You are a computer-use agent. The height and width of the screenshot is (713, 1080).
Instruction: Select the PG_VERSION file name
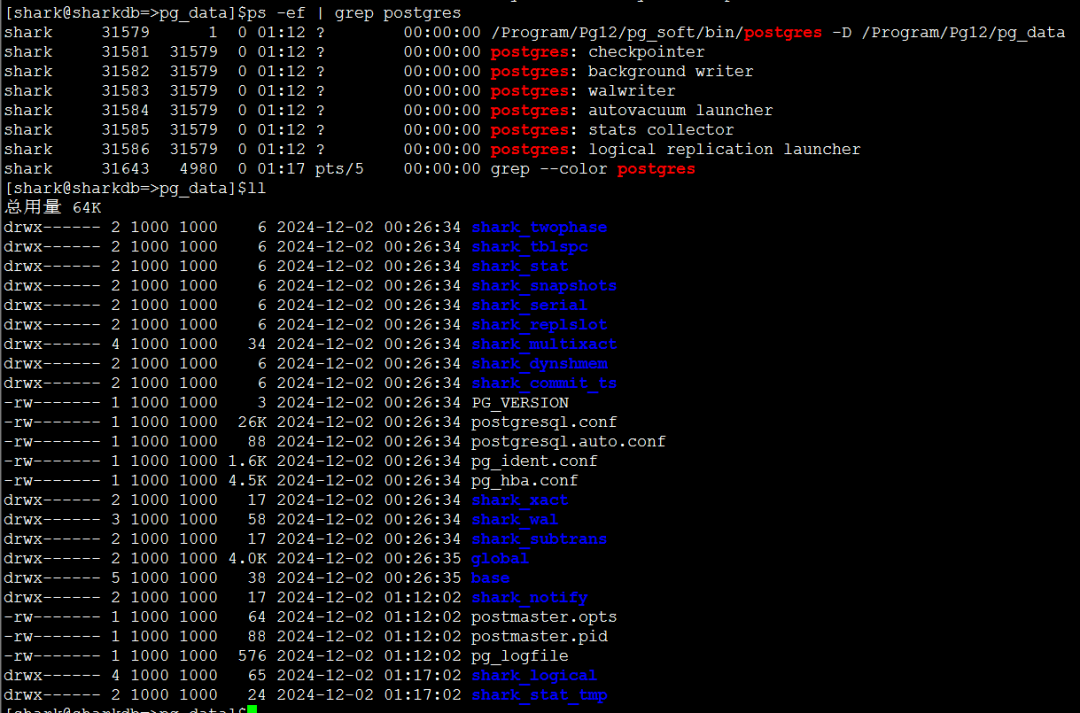520,402
